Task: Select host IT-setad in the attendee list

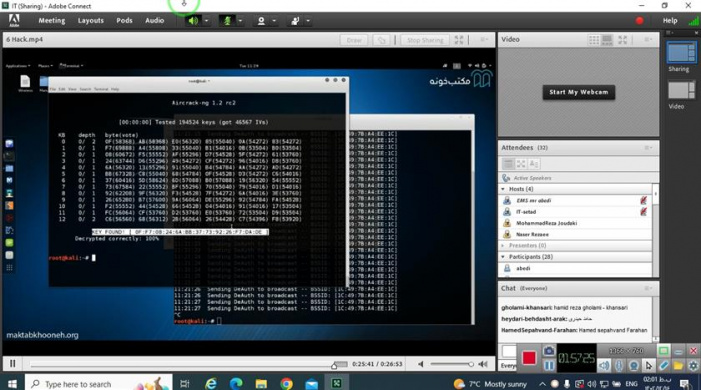Action: [x=575, y=212]
